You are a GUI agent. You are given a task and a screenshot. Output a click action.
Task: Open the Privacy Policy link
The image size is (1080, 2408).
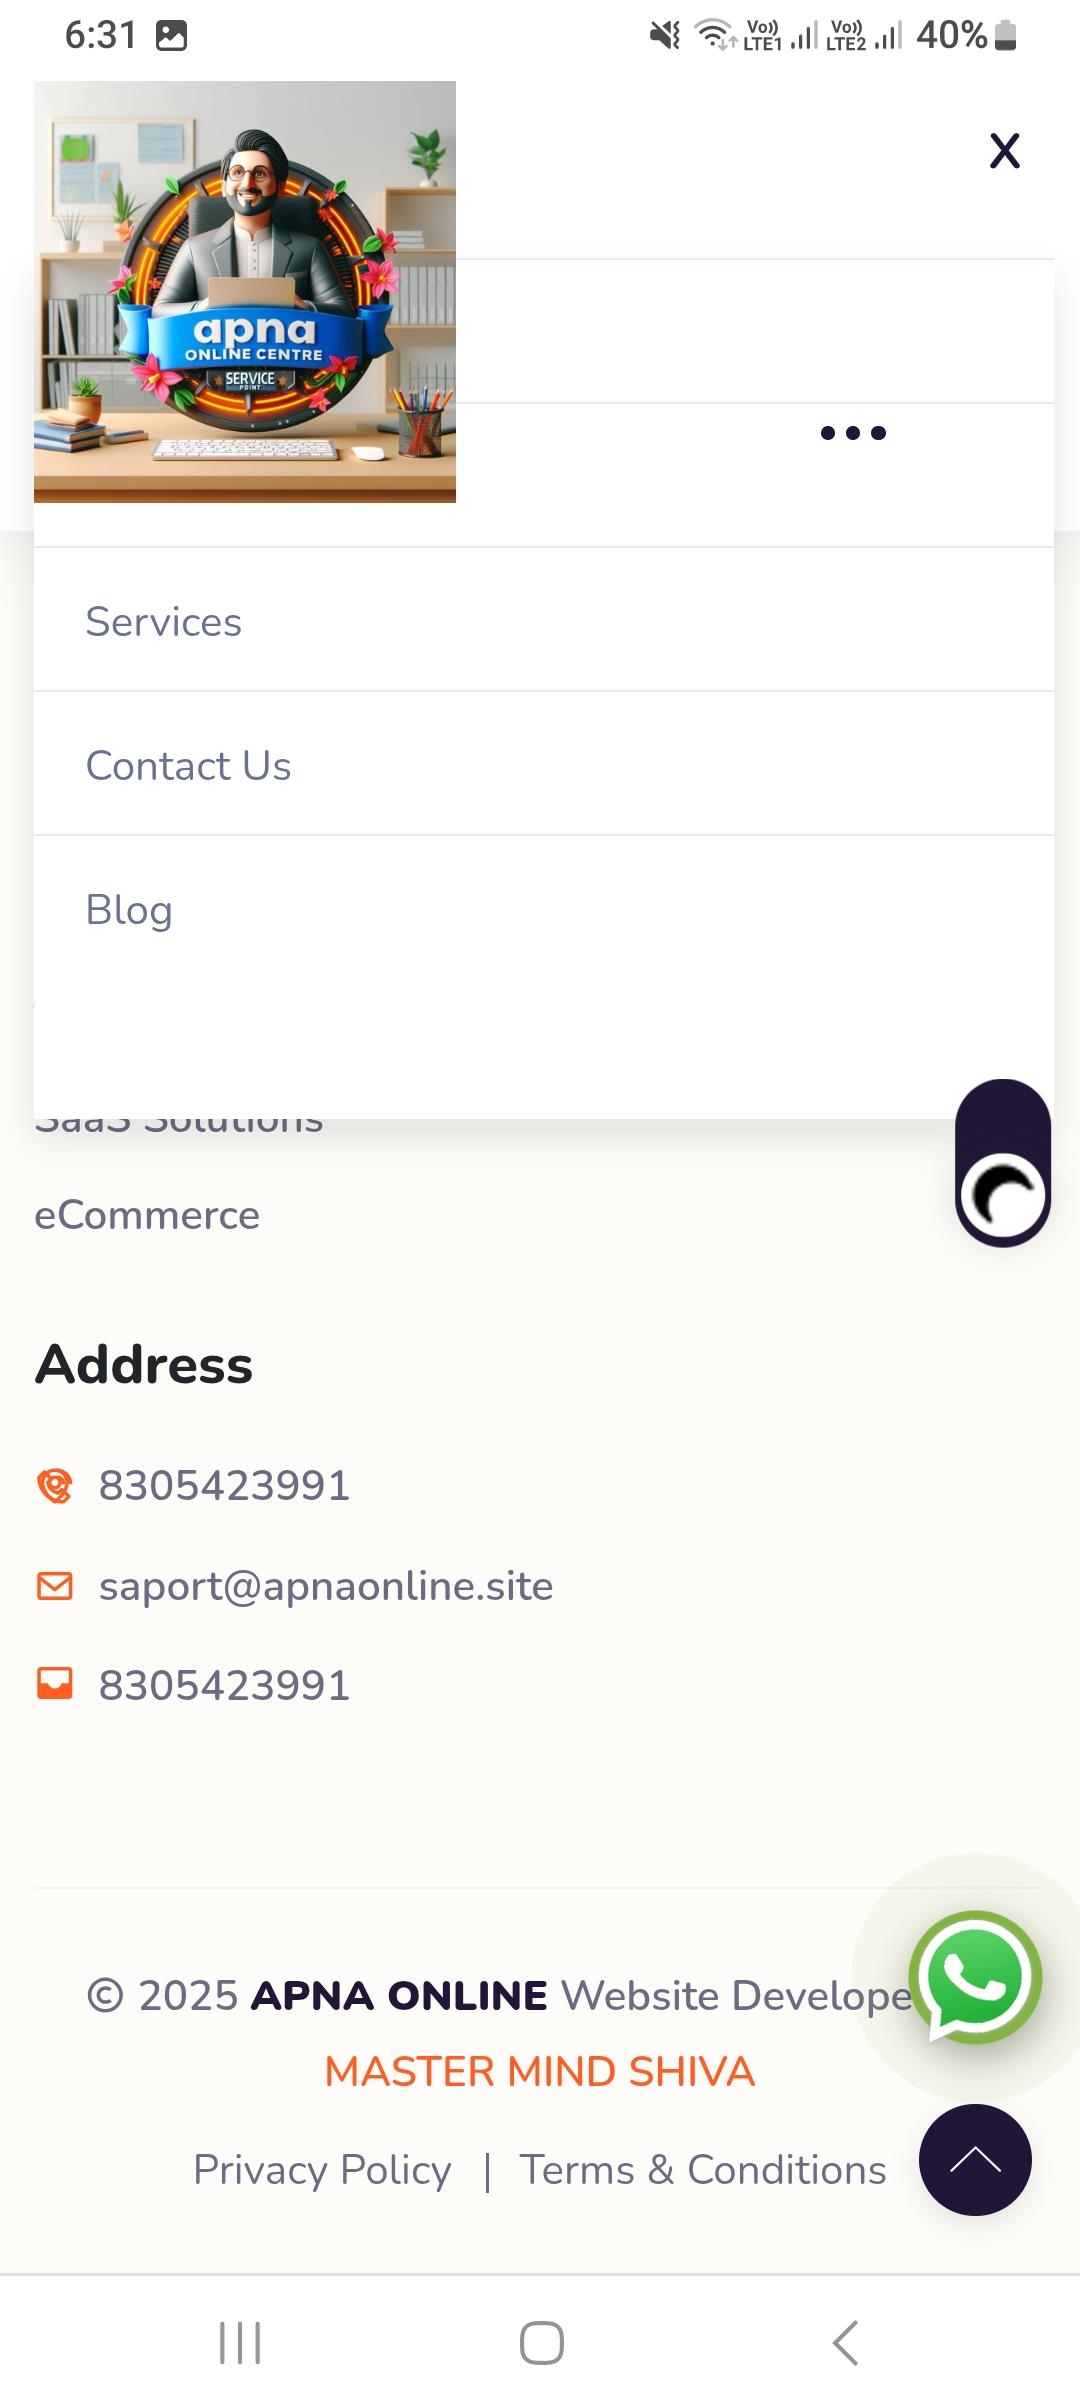(322, 2170)
